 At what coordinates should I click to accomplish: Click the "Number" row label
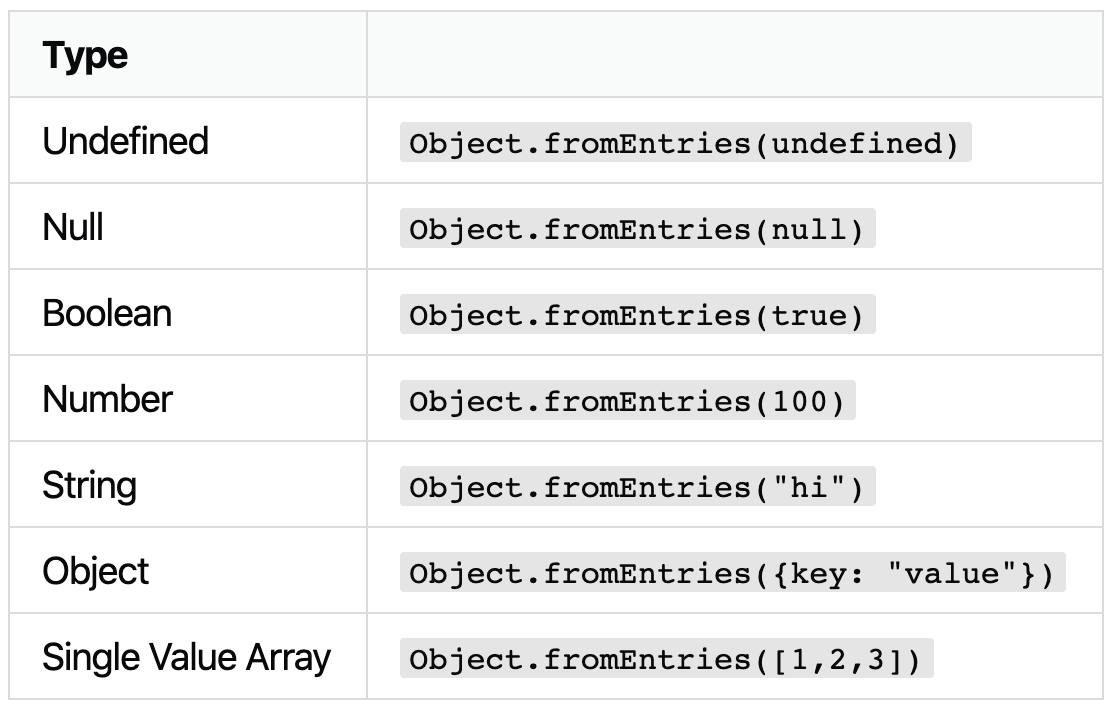107,400
